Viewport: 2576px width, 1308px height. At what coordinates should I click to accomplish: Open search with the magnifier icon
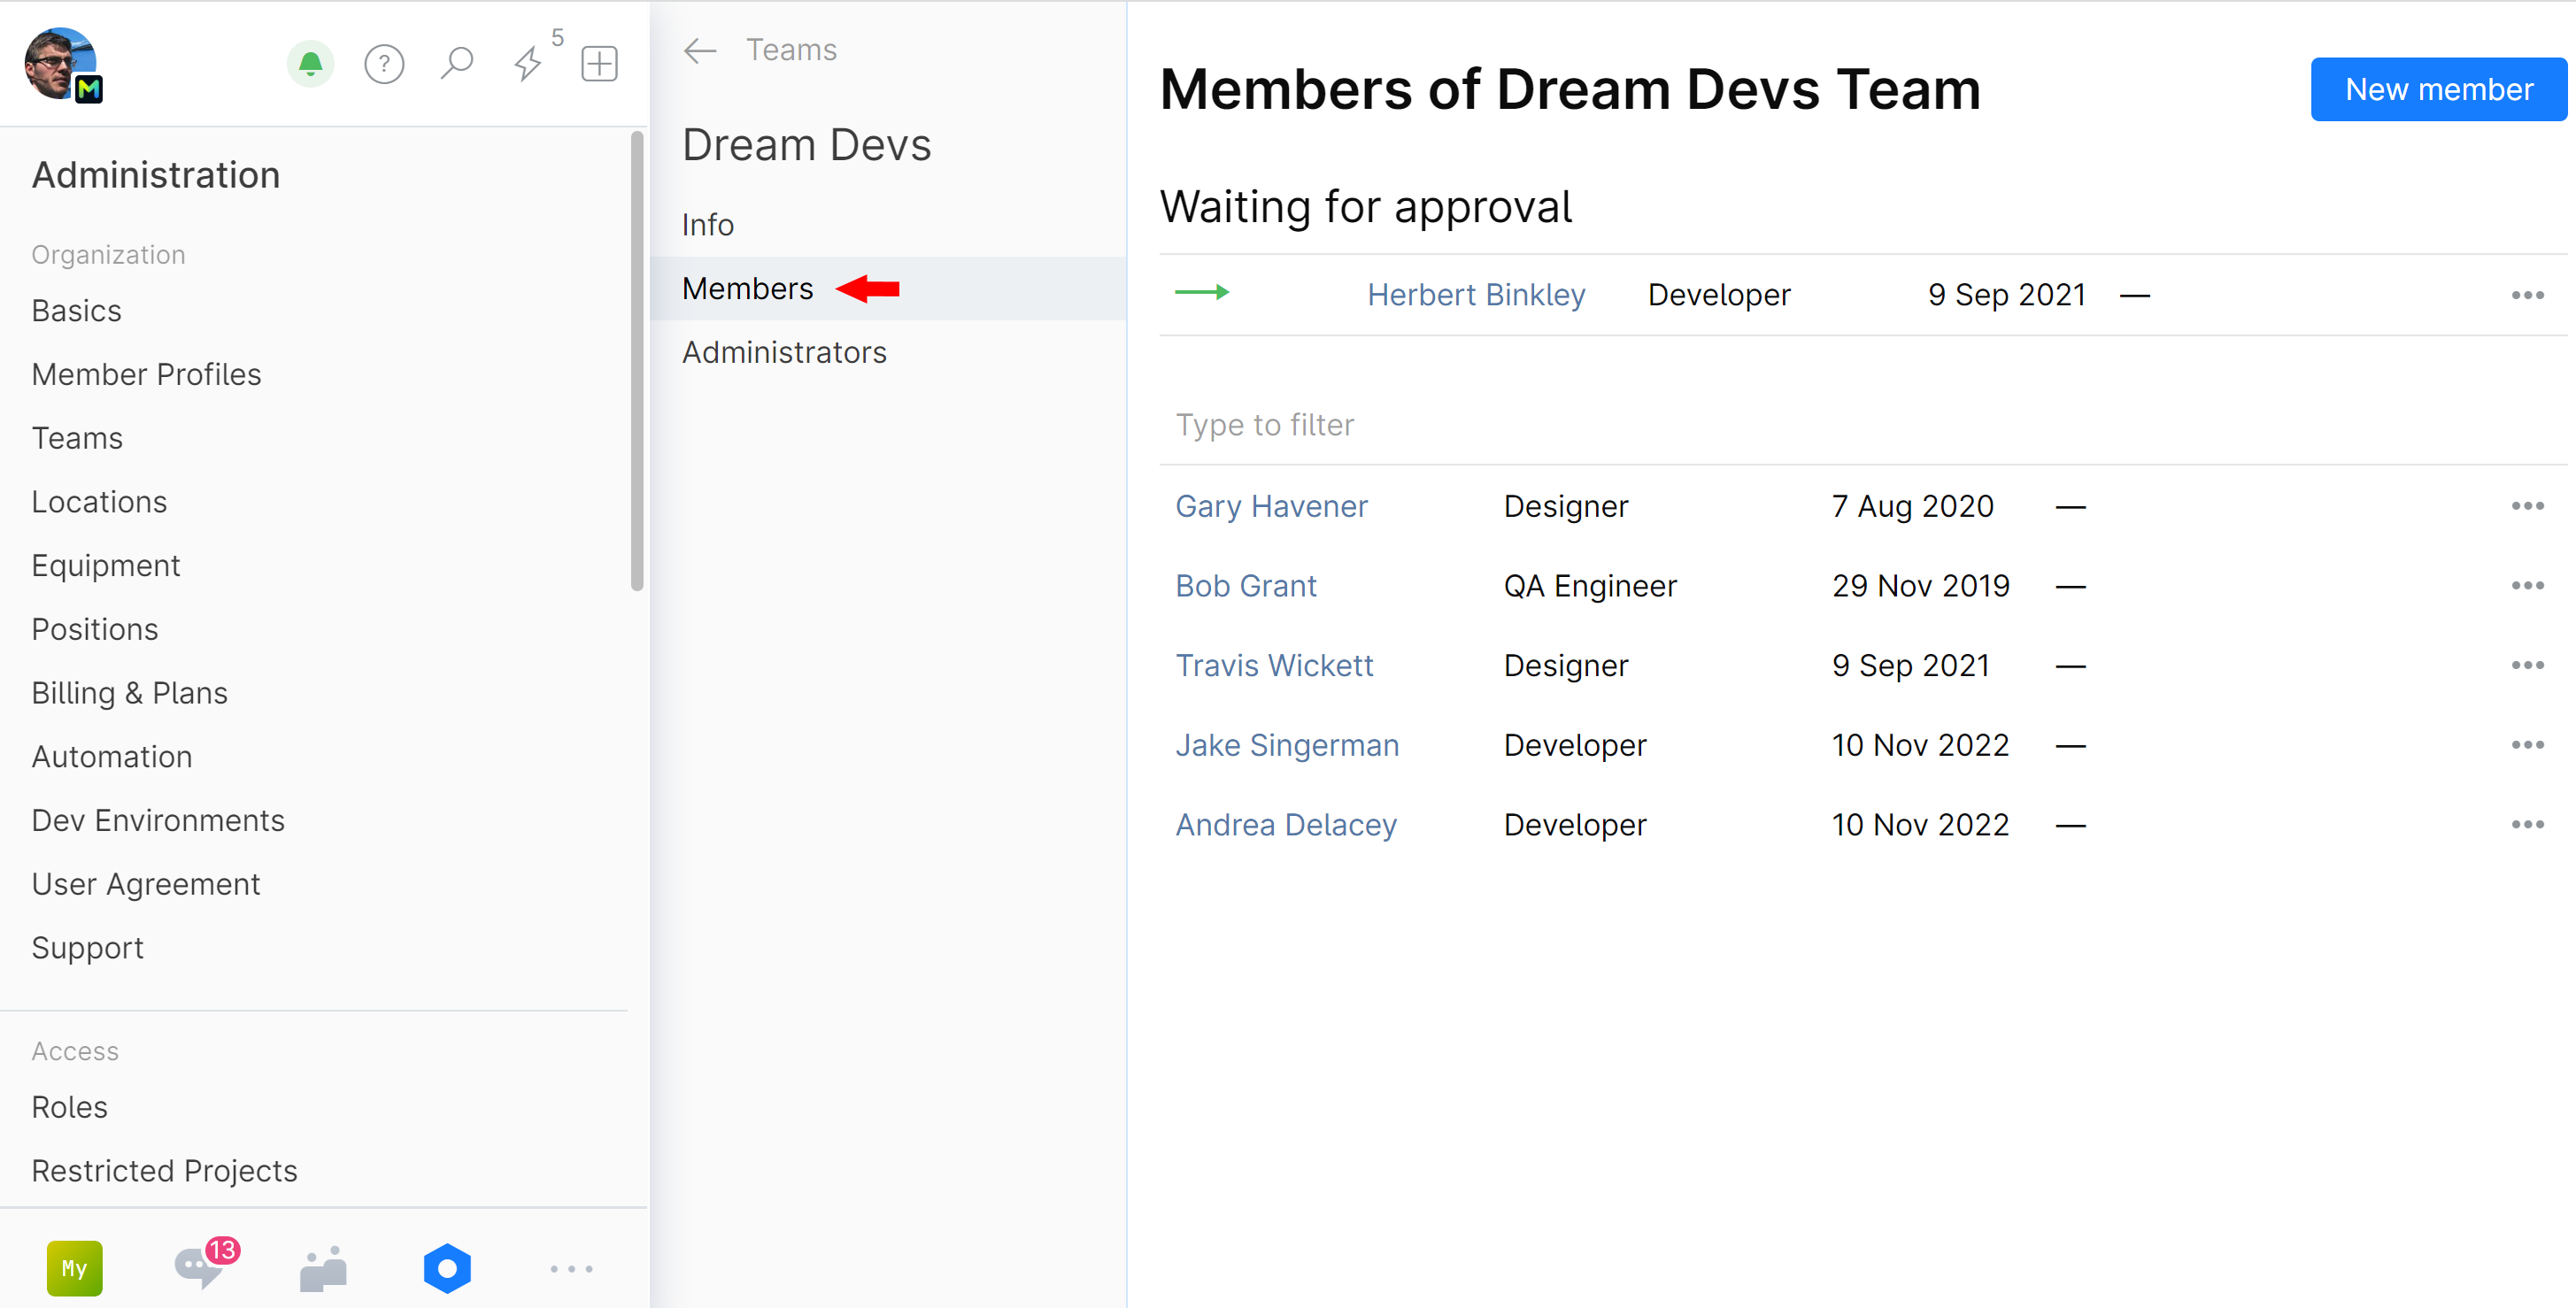click(456, 63)
